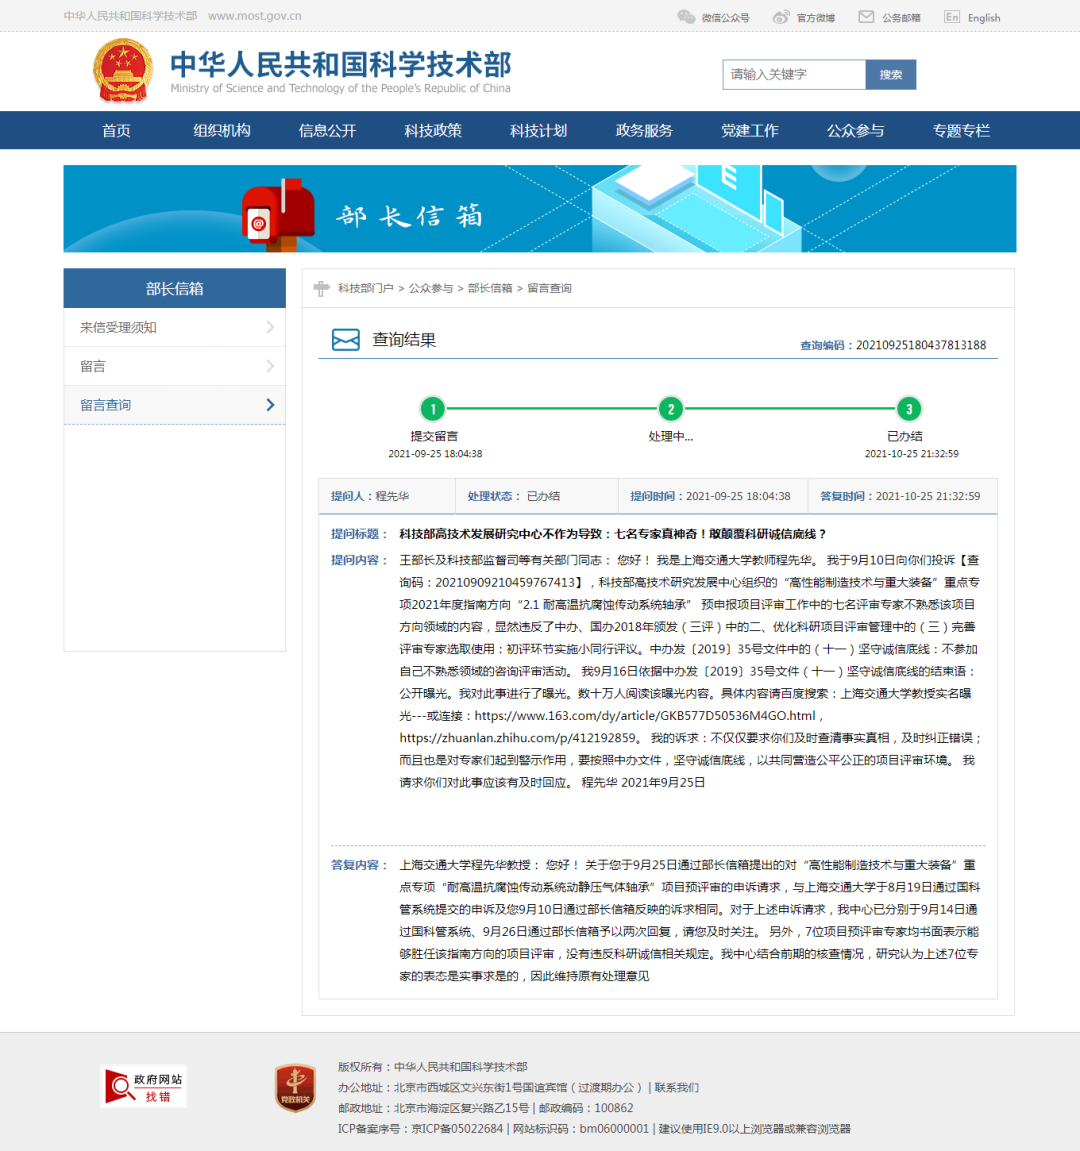
Task: Click the 查询结果 heading
Action: [x=404, y=340]
